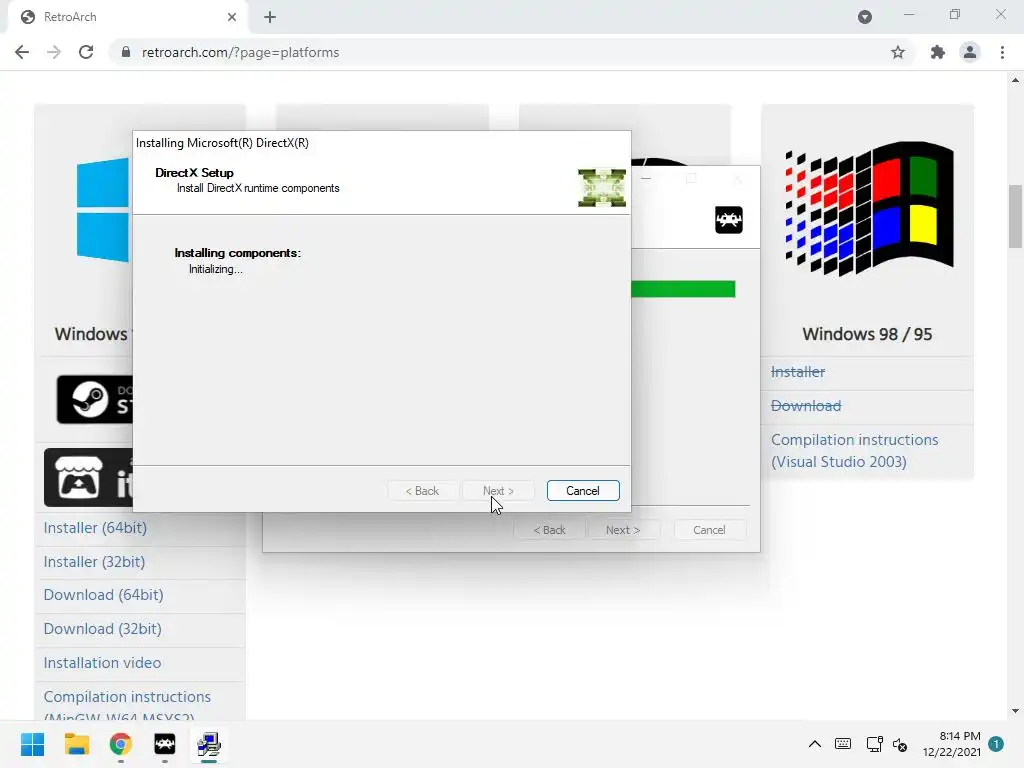Screen dimensions: 1024x768
Task: Click the itch.io download badge
Action: tap(88, 477)
